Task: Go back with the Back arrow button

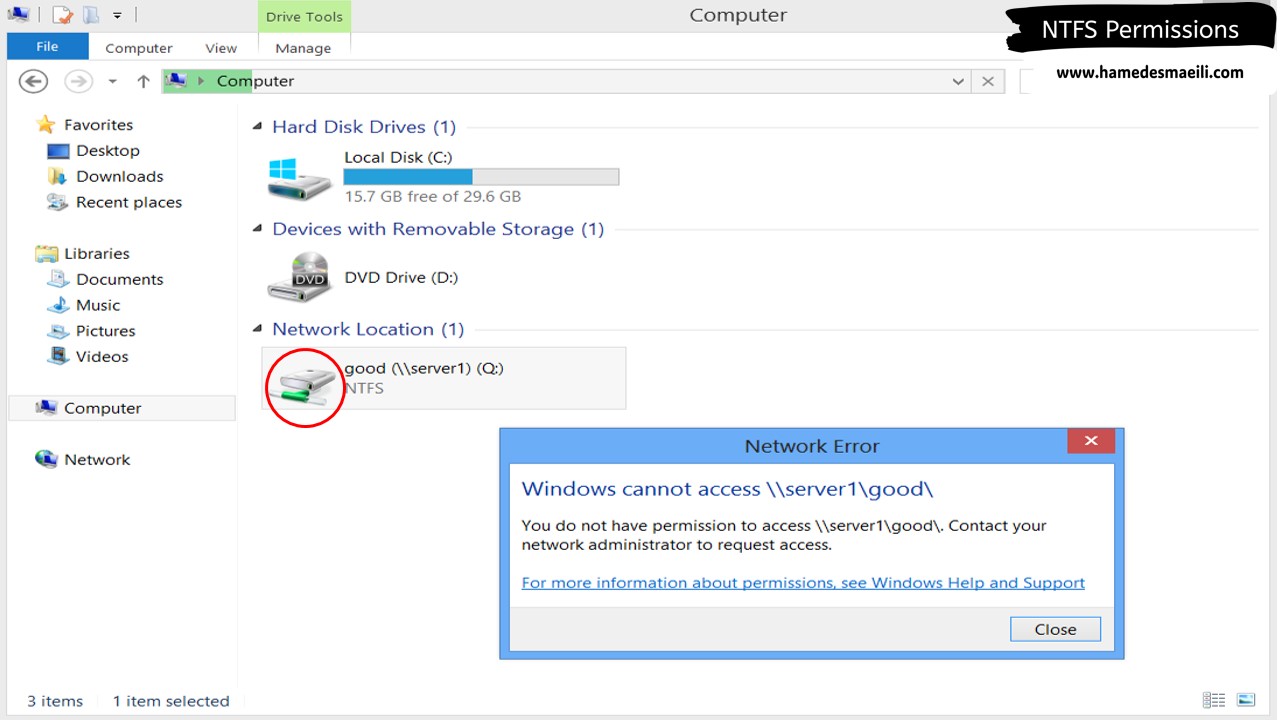Action: pyautogui.click(x=33, y=82)
